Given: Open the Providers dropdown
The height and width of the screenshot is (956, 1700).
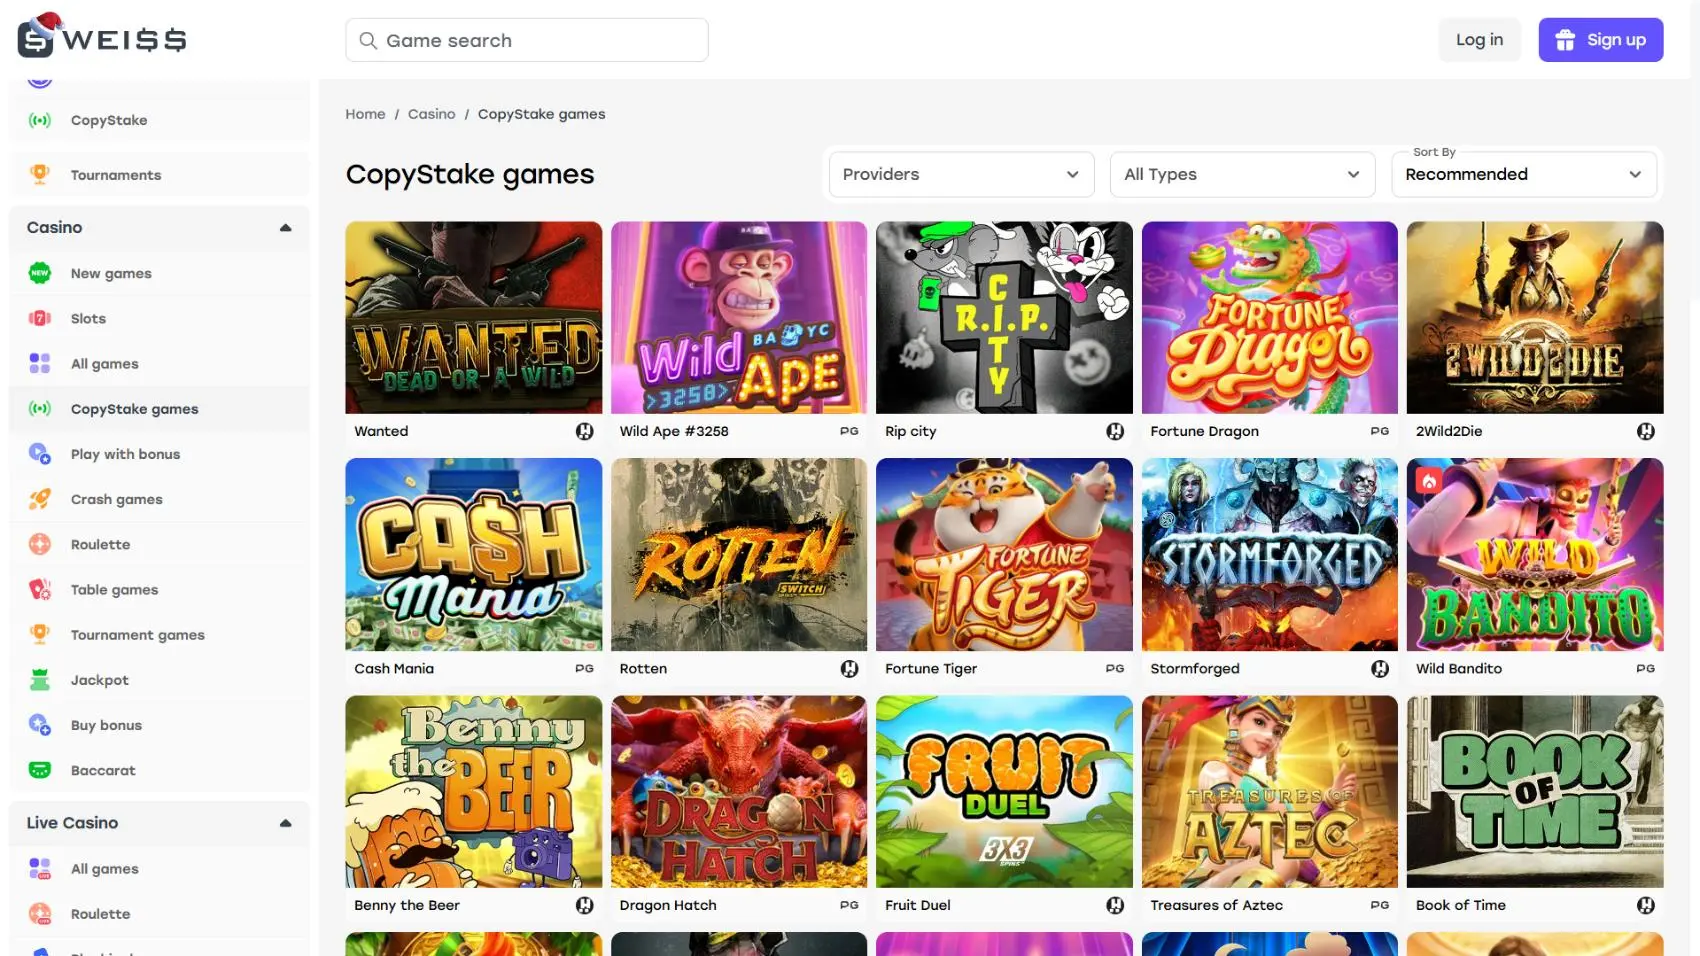Looking at the screenshot, I should 960,174.
